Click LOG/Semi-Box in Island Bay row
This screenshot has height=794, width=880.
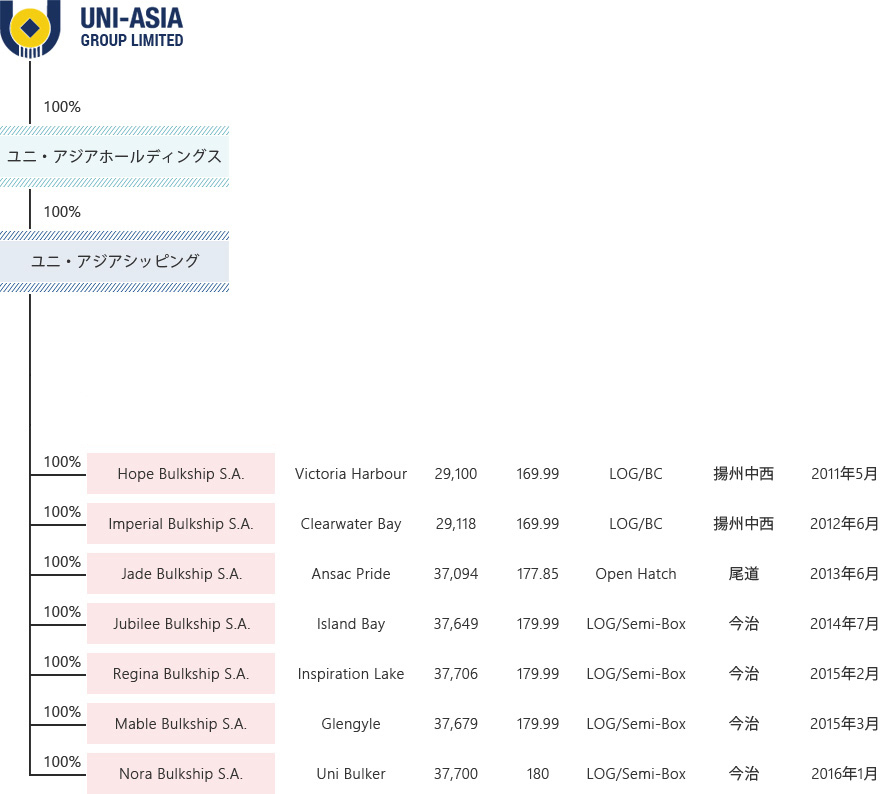point(636,623)
